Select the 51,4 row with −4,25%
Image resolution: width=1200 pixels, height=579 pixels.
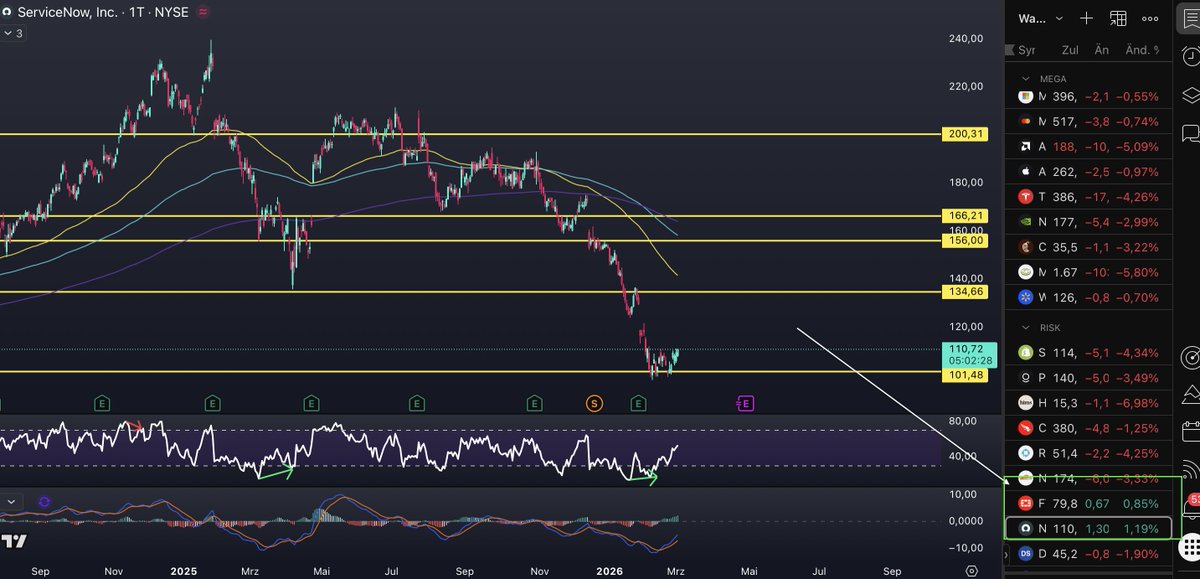(1091, 452)
